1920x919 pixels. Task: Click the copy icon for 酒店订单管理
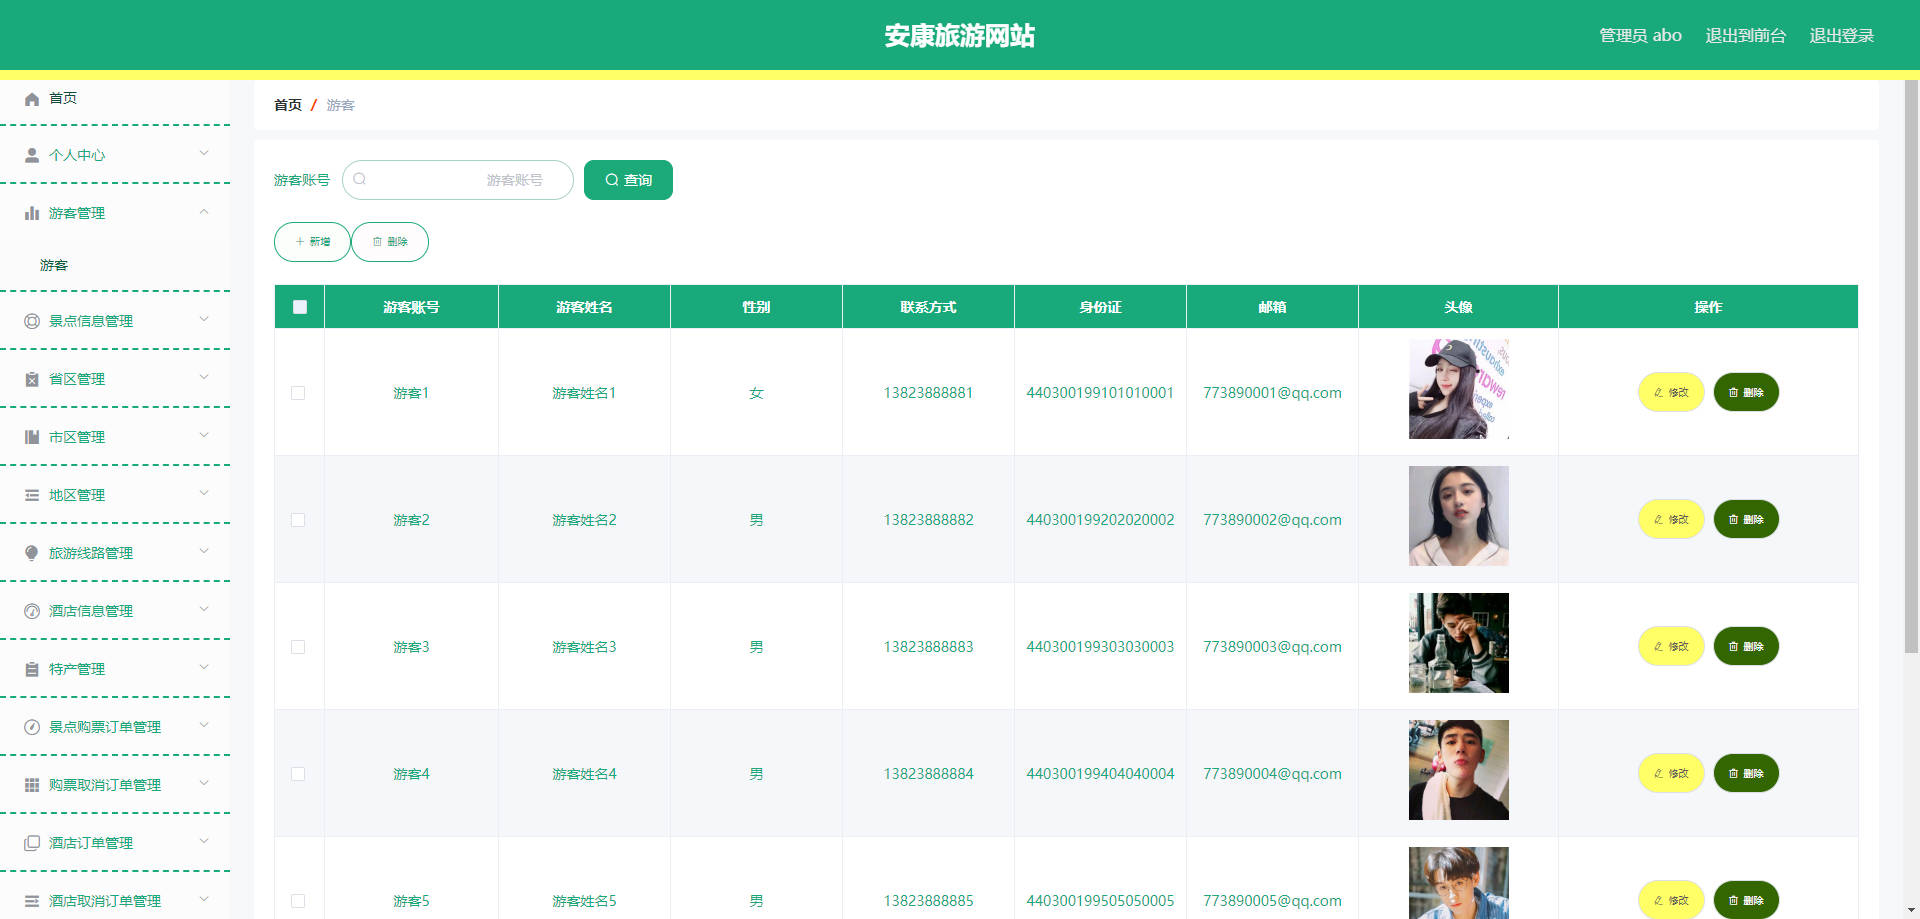coord(32,843)
